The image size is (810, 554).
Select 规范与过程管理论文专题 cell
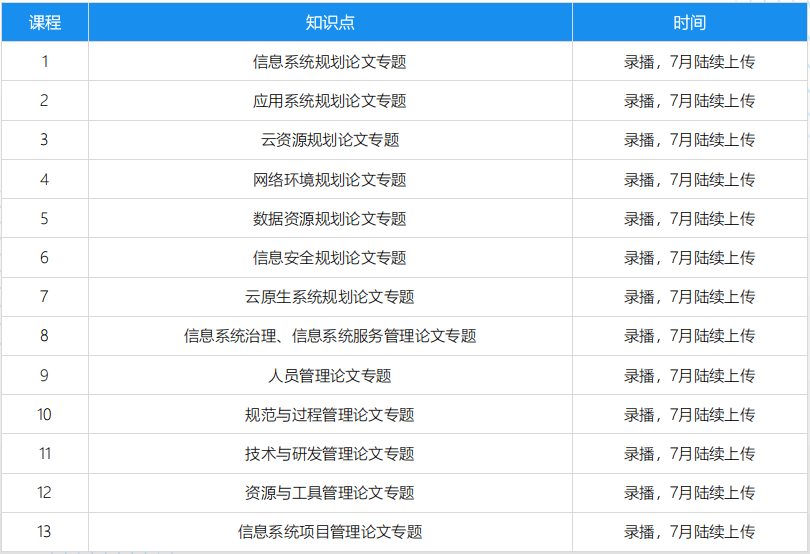[x=330, y=415]
